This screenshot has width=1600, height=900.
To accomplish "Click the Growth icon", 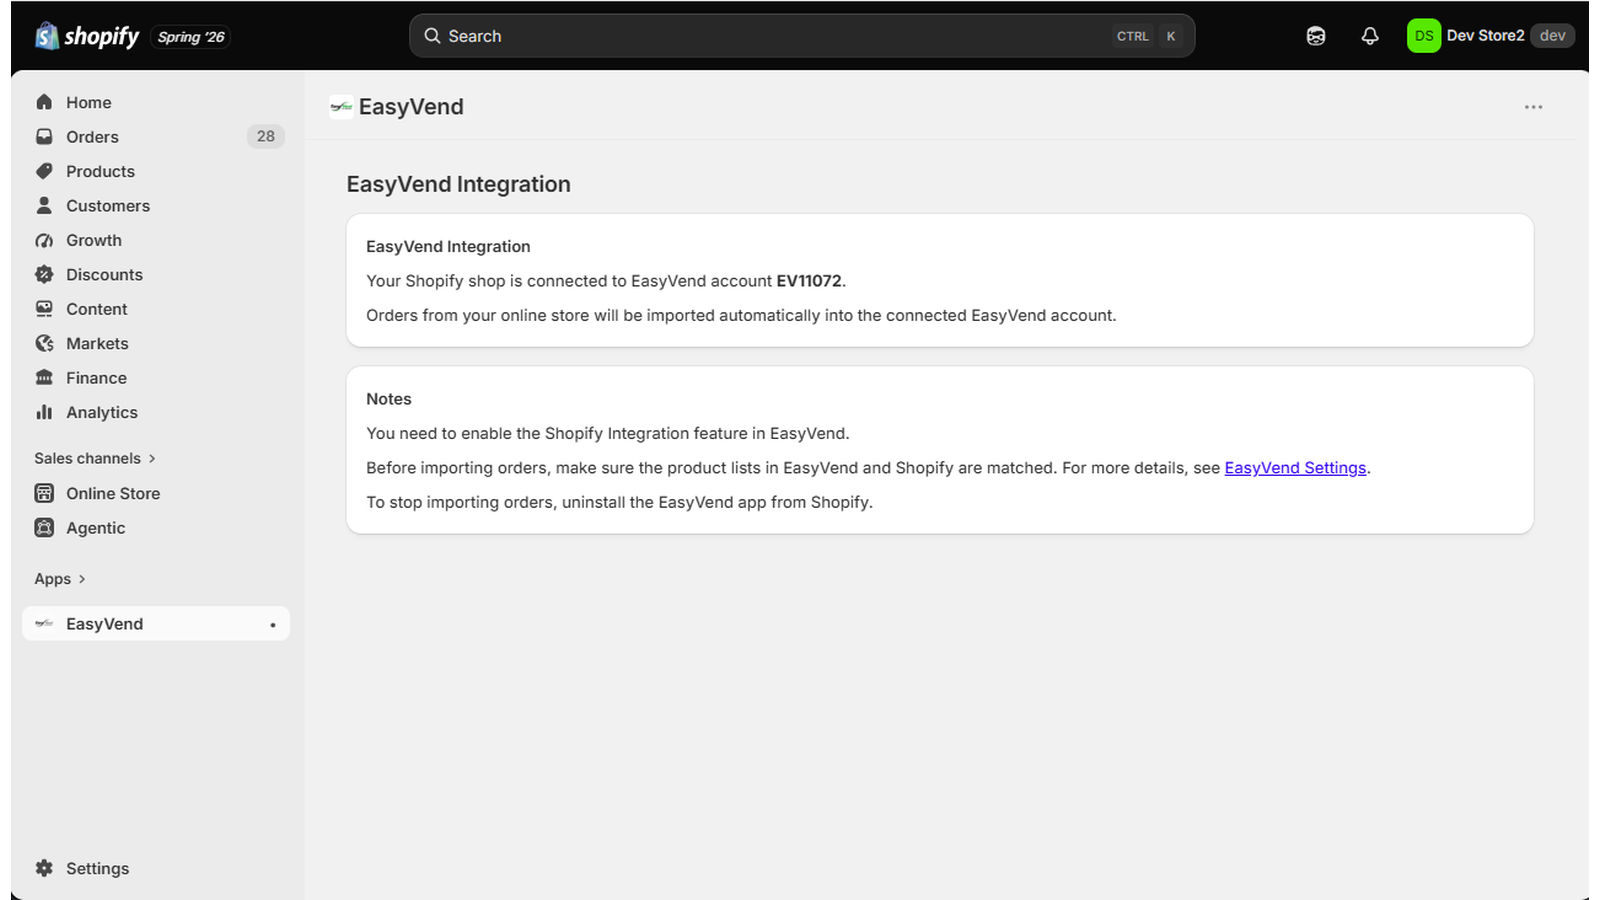I will coord(44,240).
